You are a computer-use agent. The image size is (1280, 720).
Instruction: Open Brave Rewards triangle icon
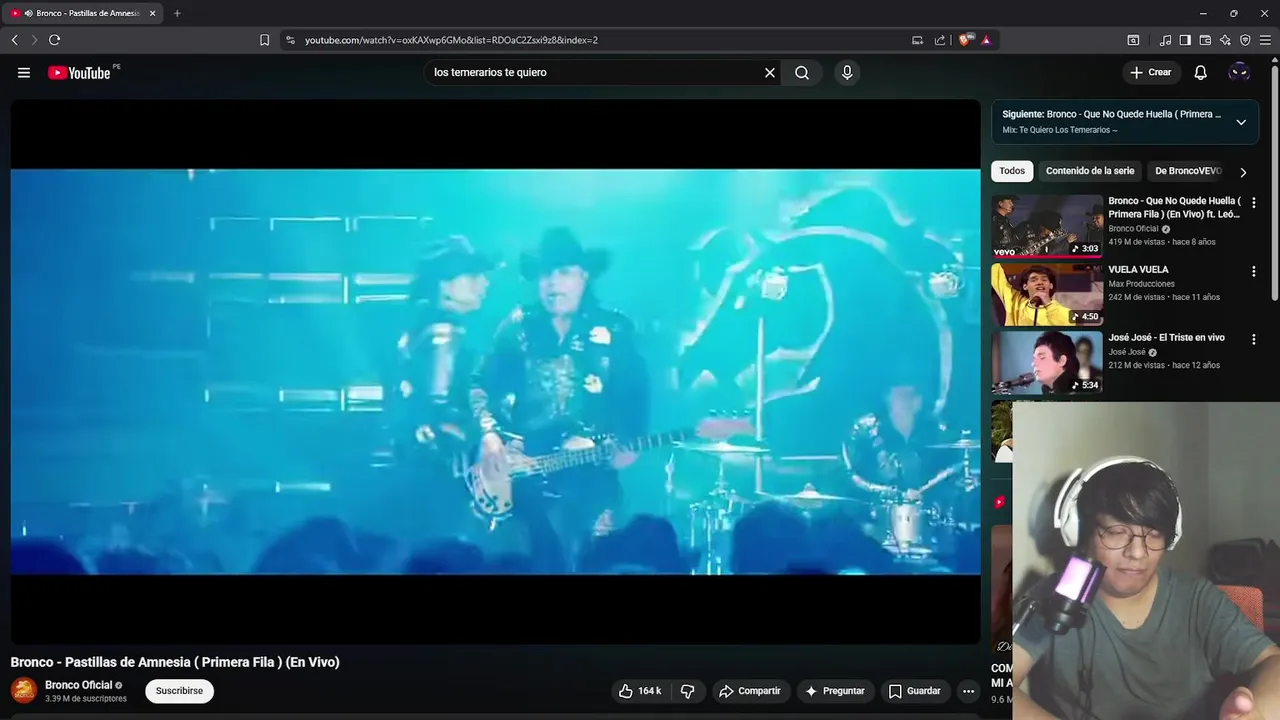coord(986,40)
